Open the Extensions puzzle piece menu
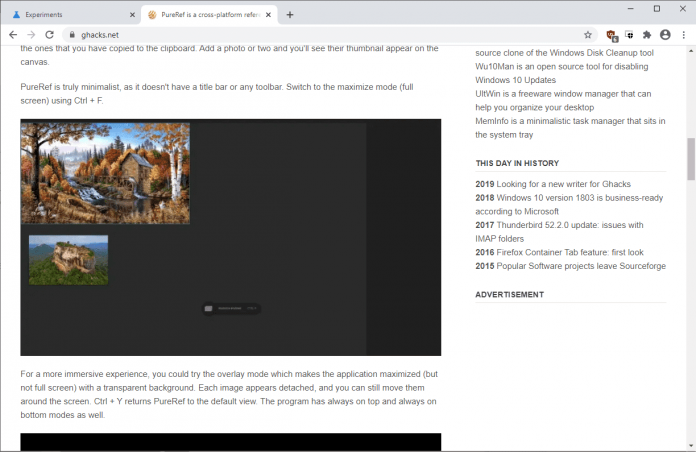 coord(647,34)
